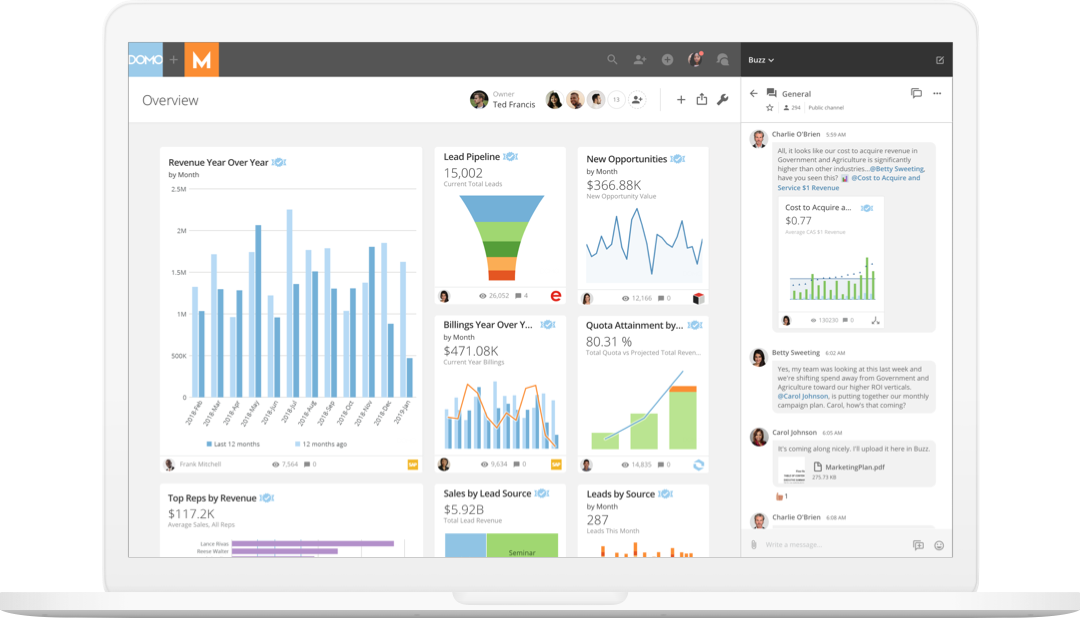Open the user profile avatar menu
This screenshot has height=618, width=1080.
695,60
